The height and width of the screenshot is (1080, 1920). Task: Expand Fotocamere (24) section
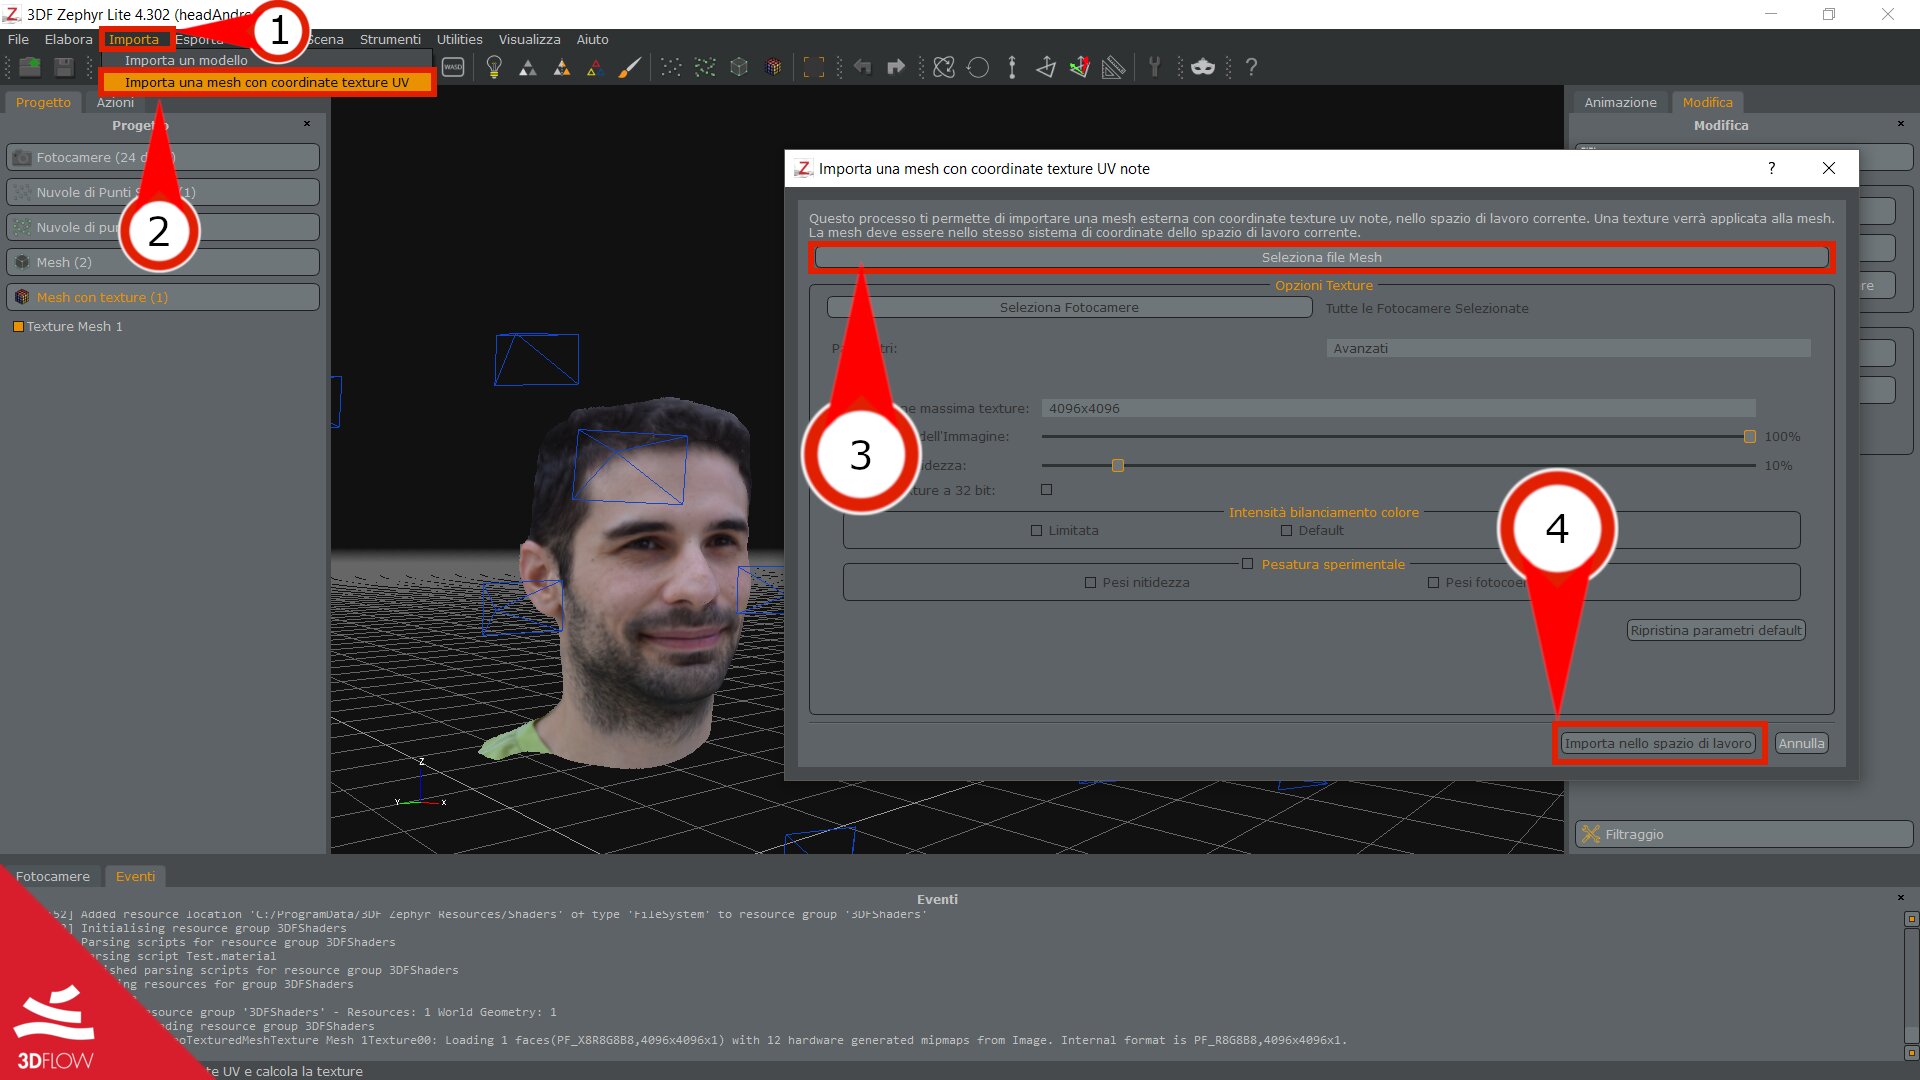(163, 157)
